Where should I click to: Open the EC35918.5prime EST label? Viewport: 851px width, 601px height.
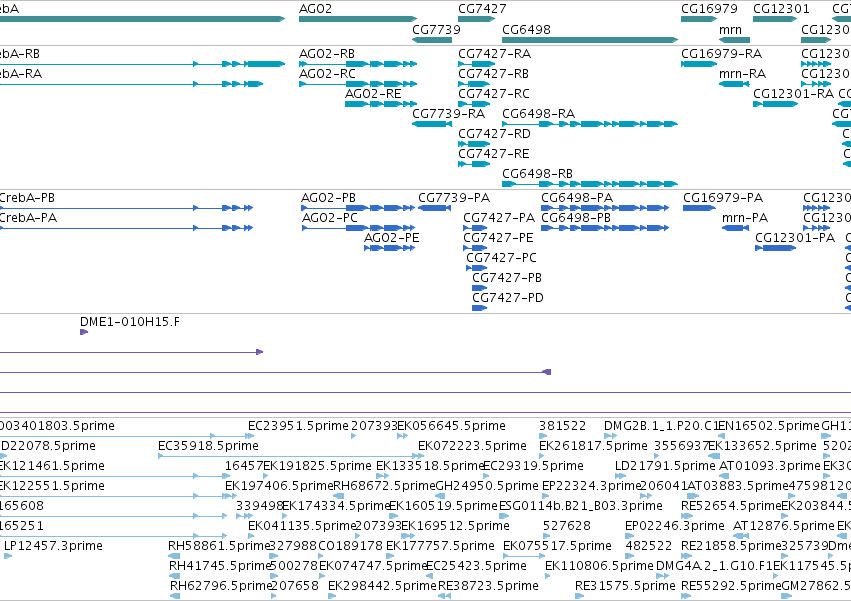pos(208,446)
